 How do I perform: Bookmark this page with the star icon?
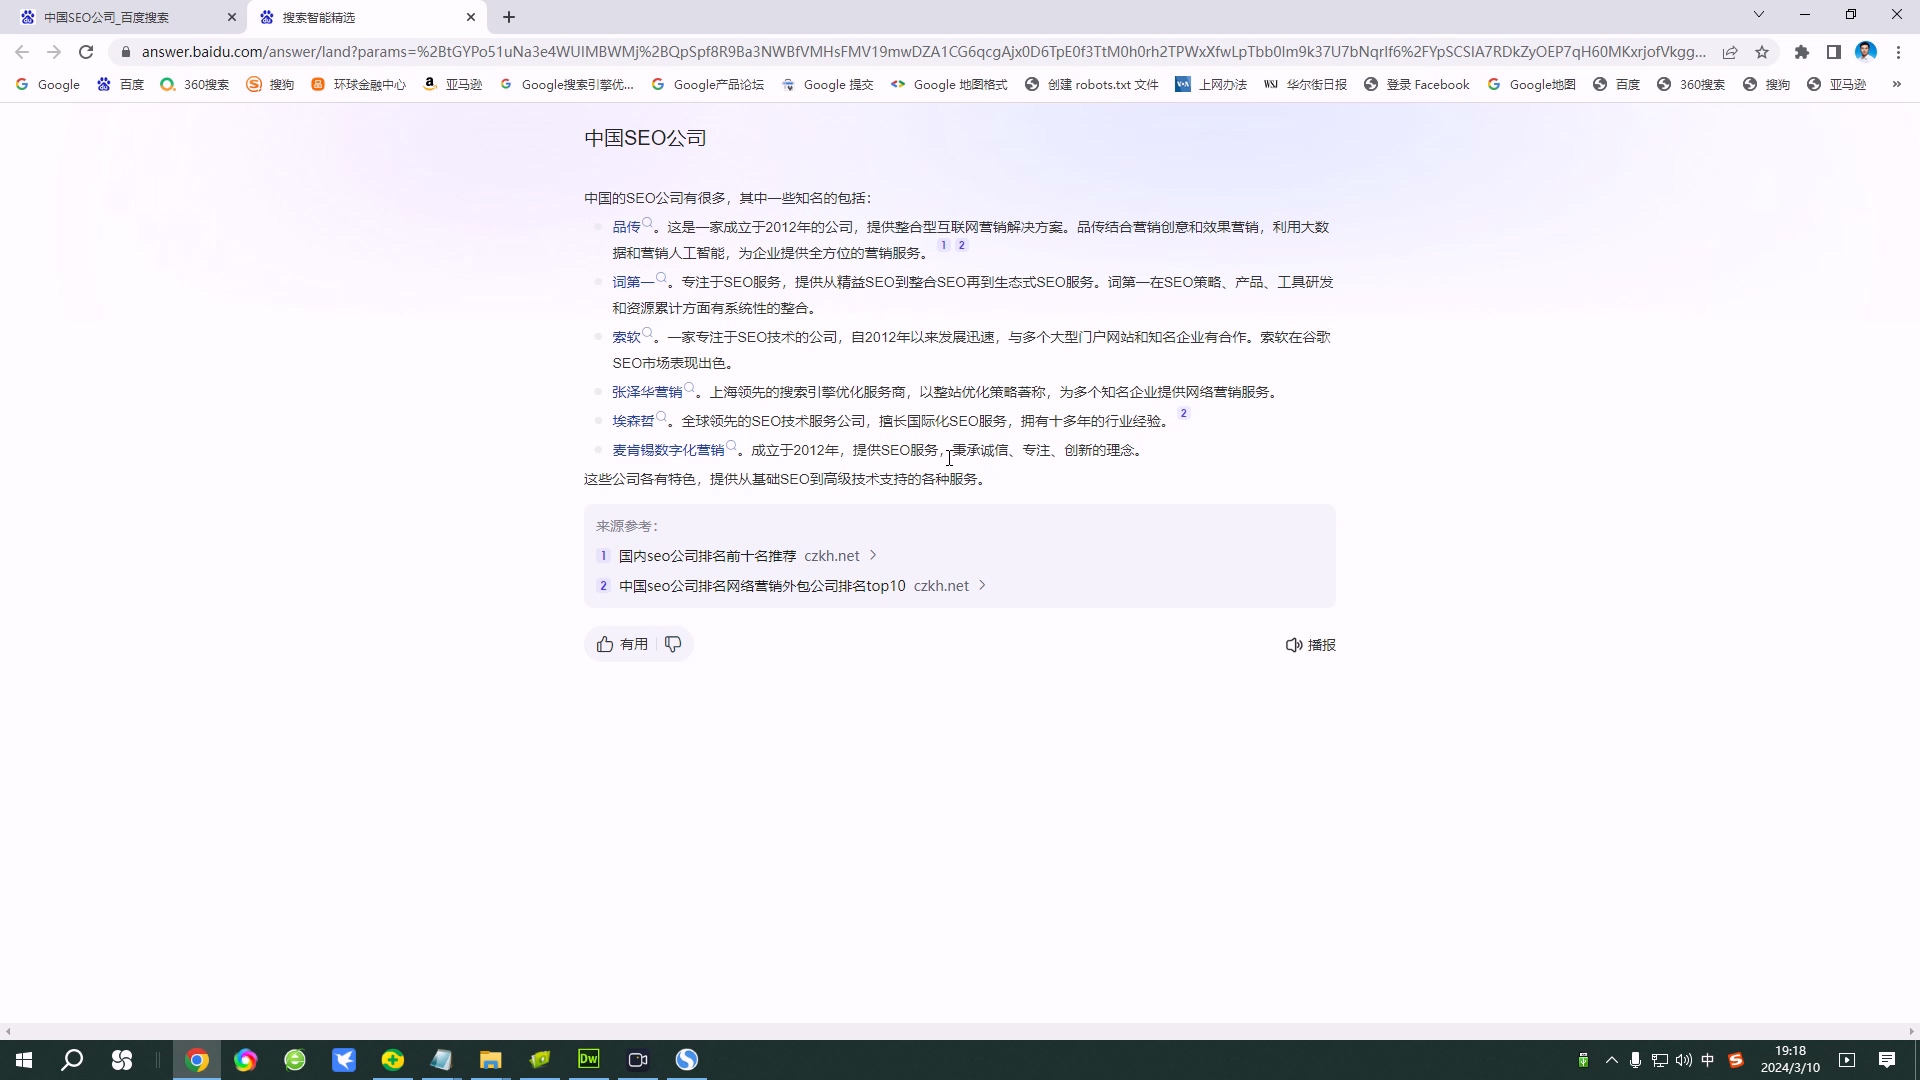tap(1762, 52)
